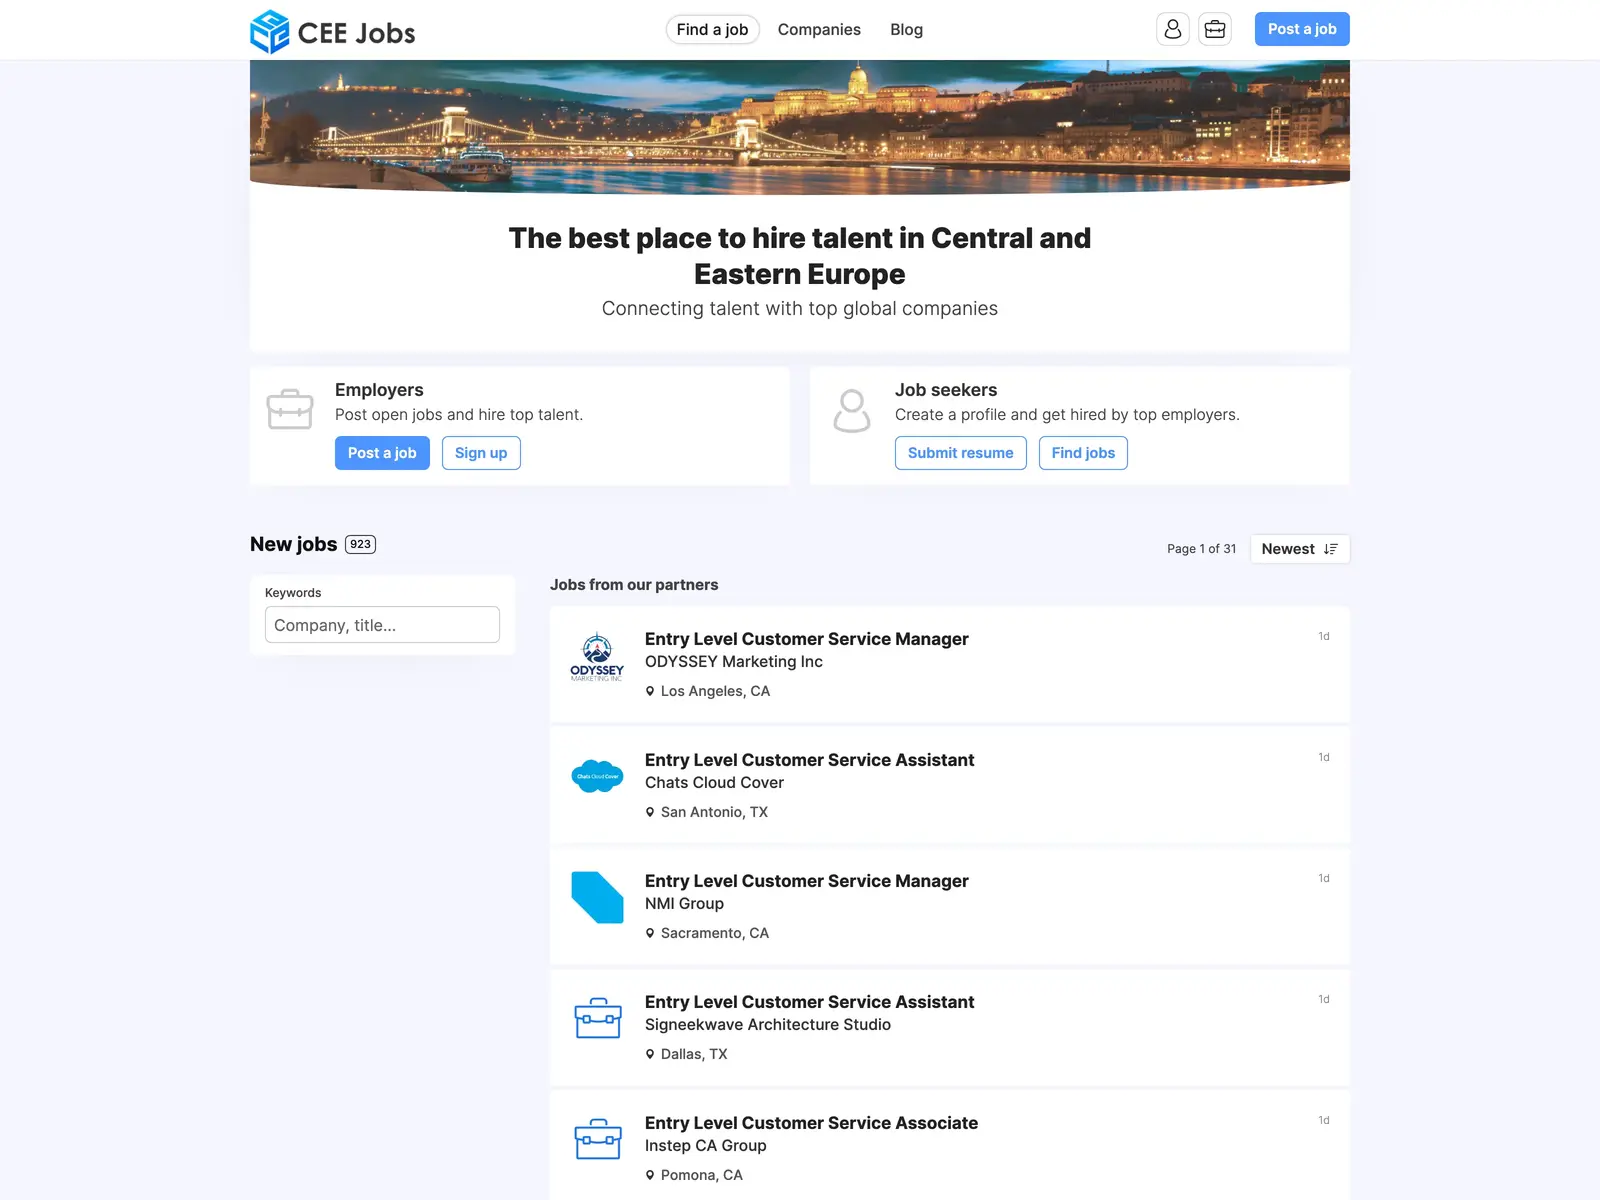Viewport: 1600px width, 1200px height.
Task: Click the header Post a job button
Action: point(1302,29)
